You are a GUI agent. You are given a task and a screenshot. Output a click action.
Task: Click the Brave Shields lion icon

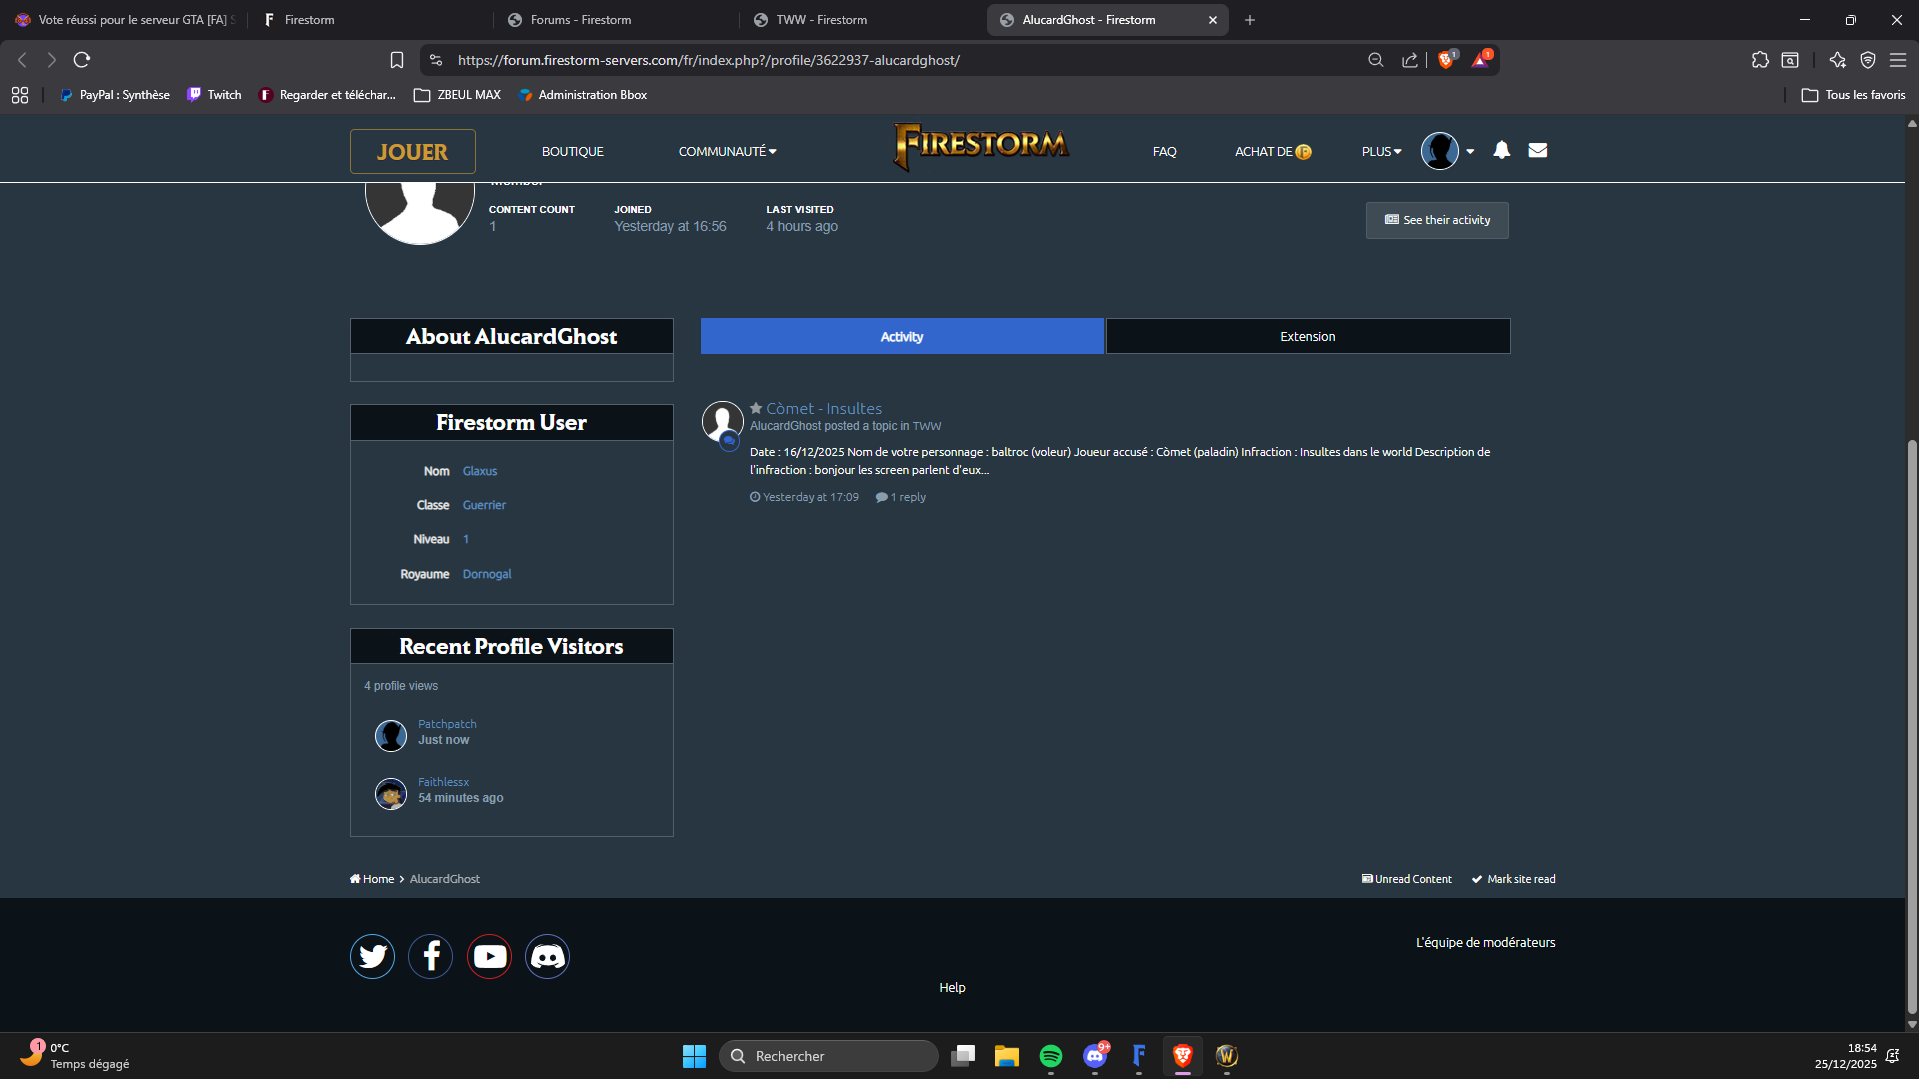click(1445, 60)
